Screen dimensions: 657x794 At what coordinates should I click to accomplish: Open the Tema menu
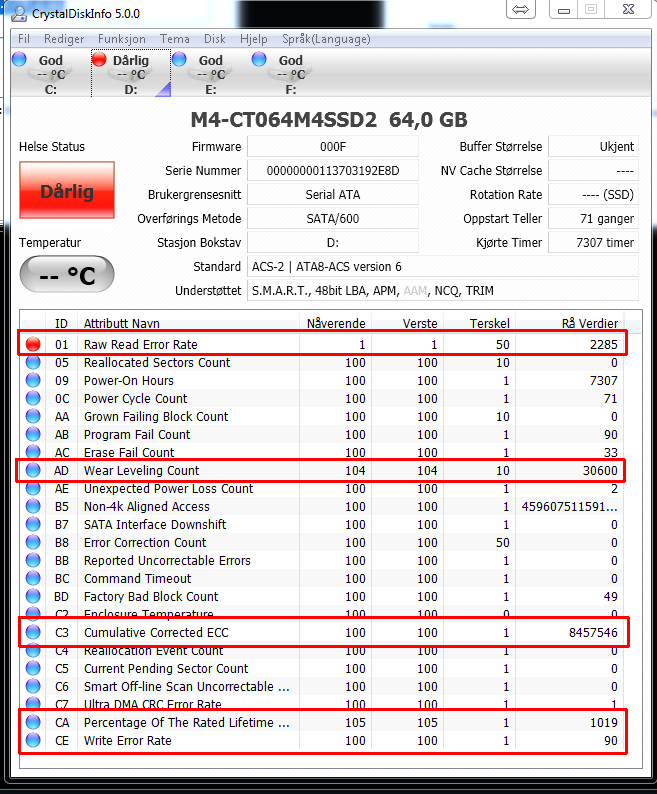pos(174,39)
